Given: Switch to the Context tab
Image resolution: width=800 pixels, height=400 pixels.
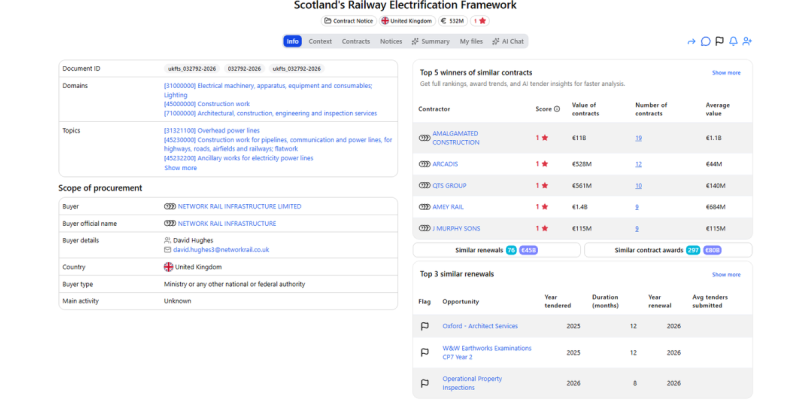Looking at the screenshot, I should click(x=320, y=41).
